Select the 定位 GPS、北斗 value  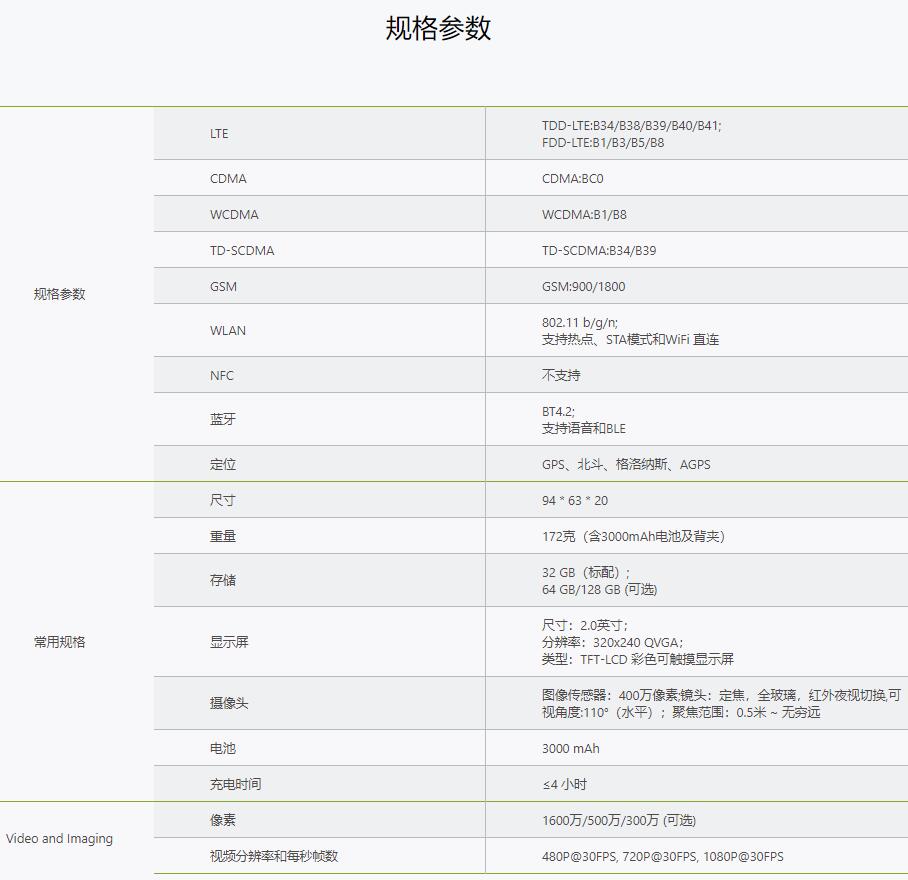point(626,465)
